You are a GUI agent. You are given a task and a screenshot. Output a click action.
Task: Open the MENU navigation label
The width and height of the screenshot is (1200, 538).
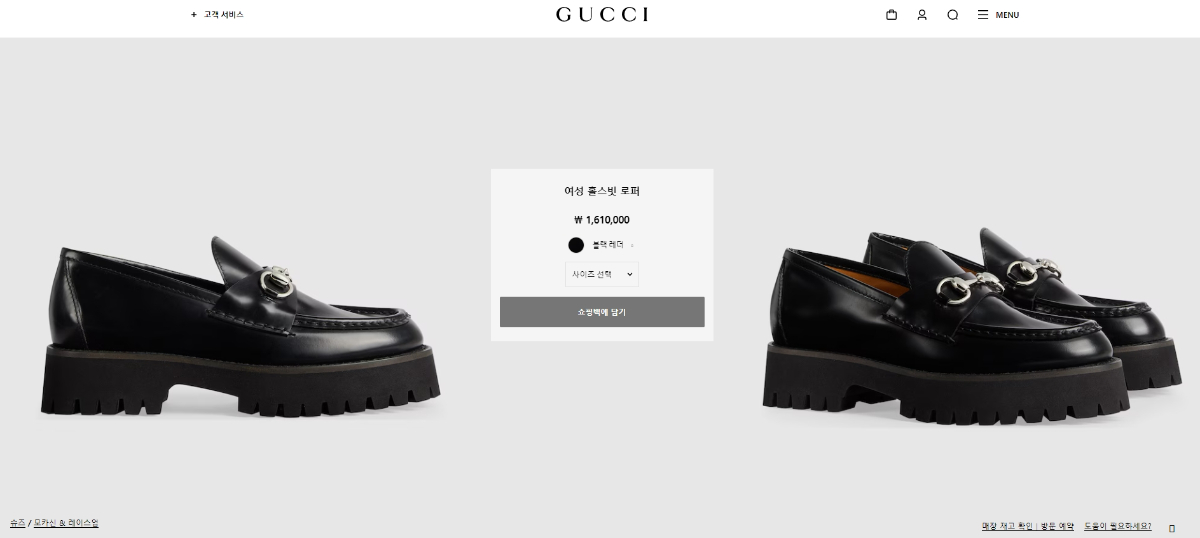point(1007,15)
